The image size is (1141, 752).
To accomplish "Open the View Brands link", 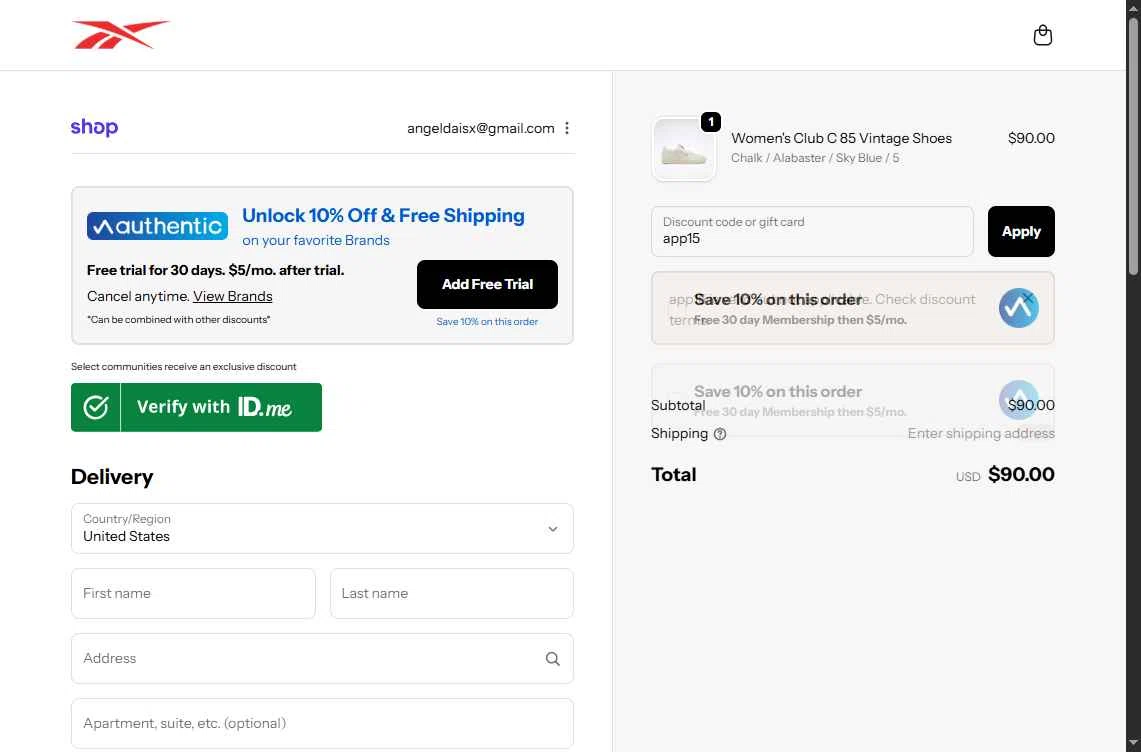I will pyautogui.click(x=232, y=296).
